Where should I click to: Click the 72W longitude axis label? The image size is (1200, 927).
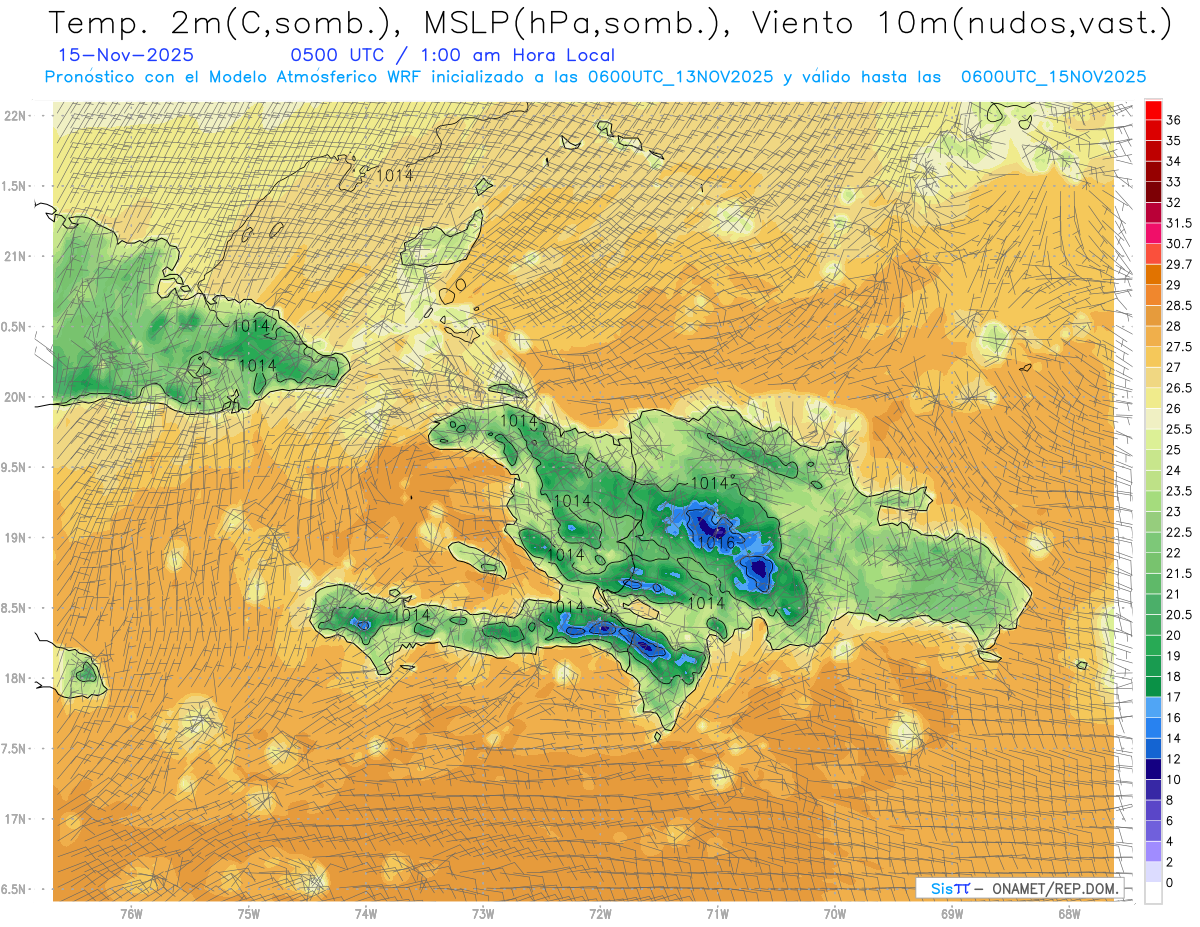pyautogui.click(x=601, y=914)
